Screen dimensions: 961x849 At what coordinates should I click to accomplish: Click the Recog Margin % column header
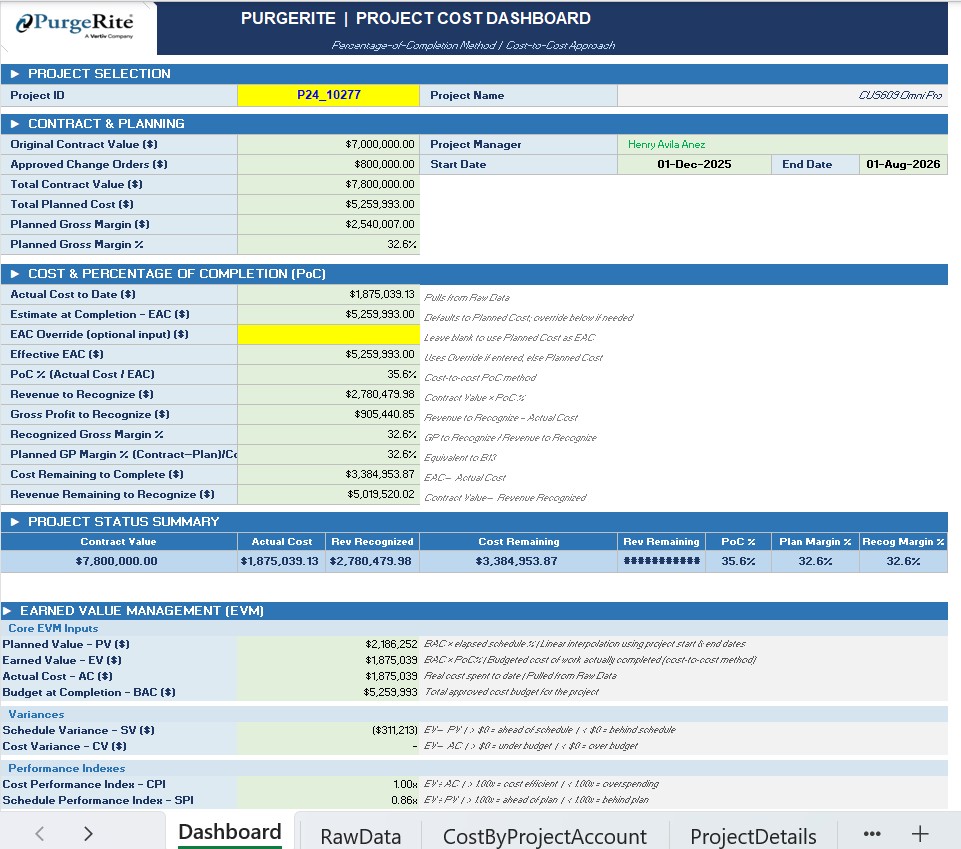click(x=903, y=541)
